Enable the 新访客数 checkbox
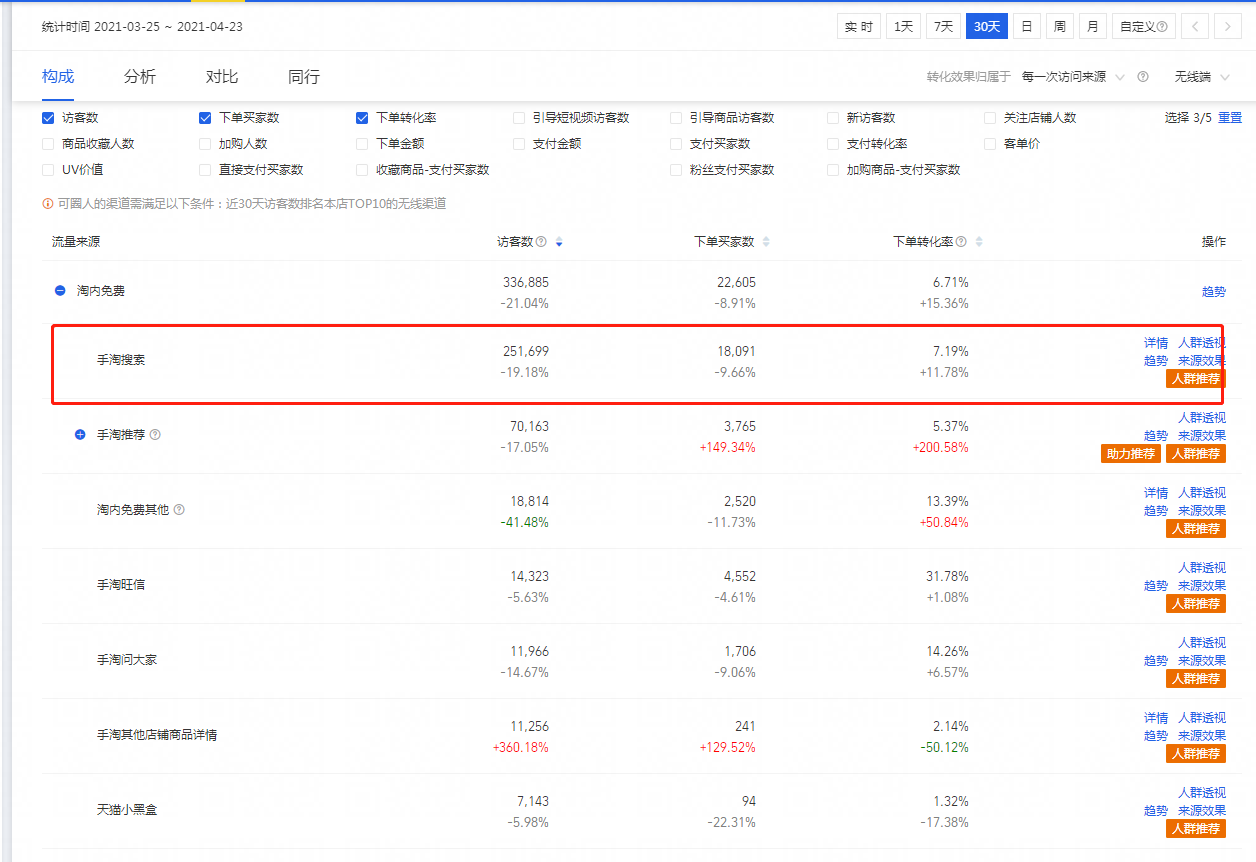 tap(833, 118)
